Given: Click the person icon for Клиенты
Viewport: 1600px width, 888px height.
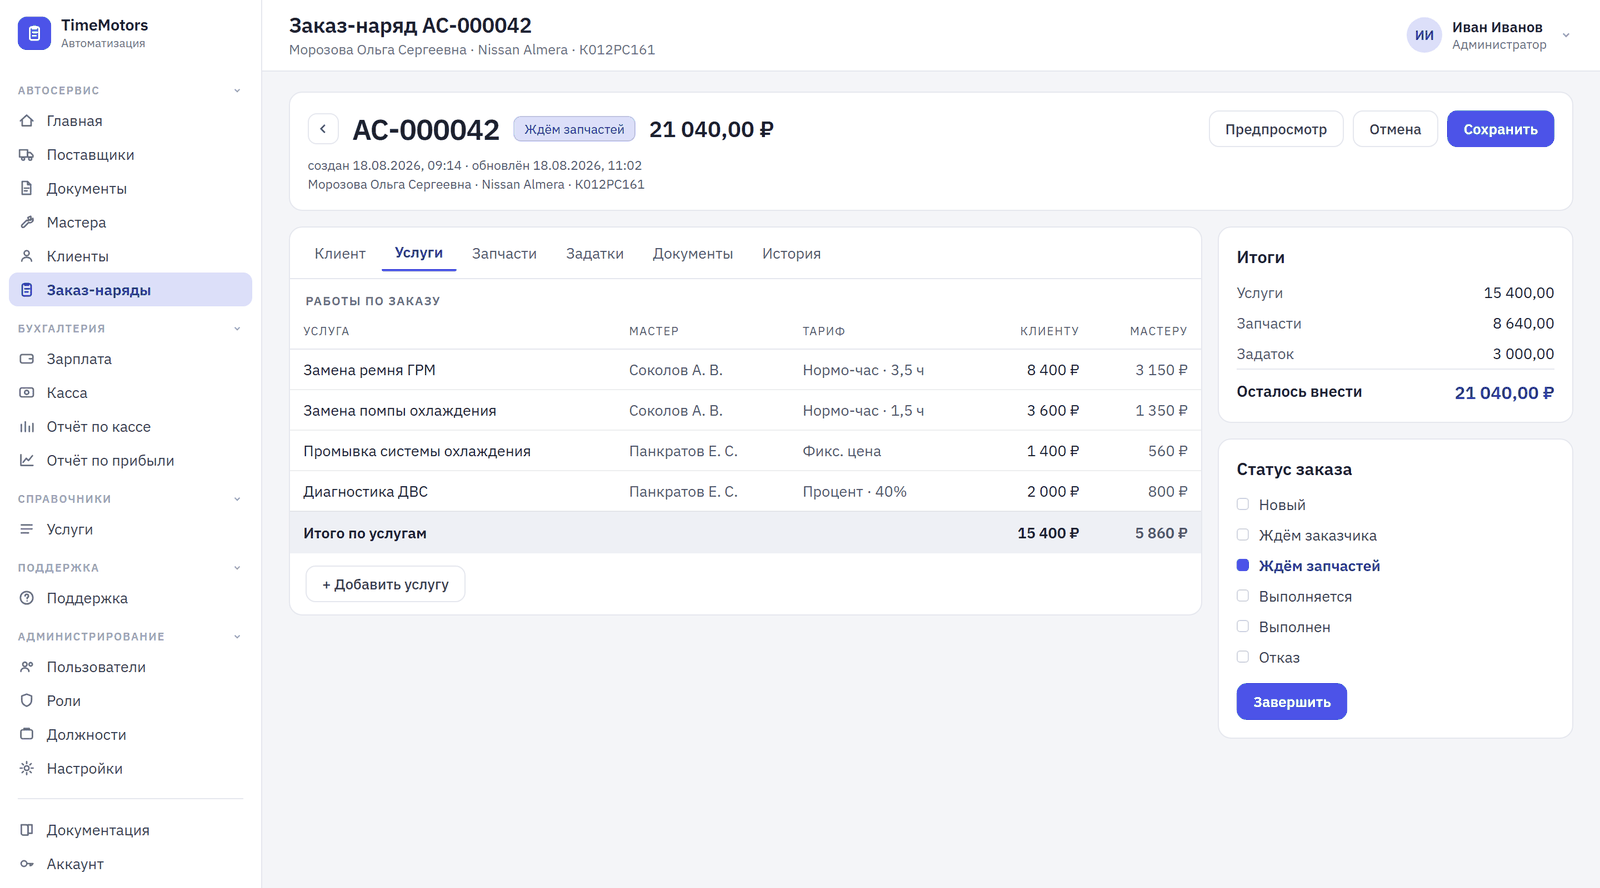Looking at the screenshot, I should 27,257.
